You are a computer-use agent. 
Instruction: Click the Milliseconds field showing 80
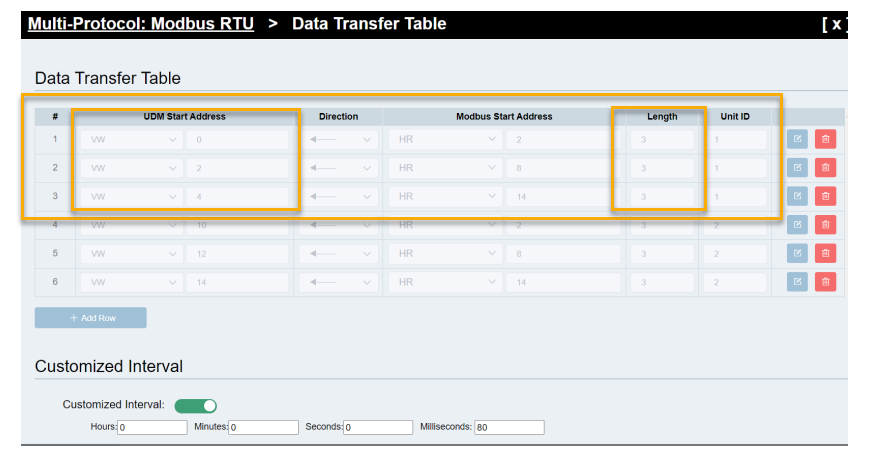pyautogui.click(x=509, y=427)
